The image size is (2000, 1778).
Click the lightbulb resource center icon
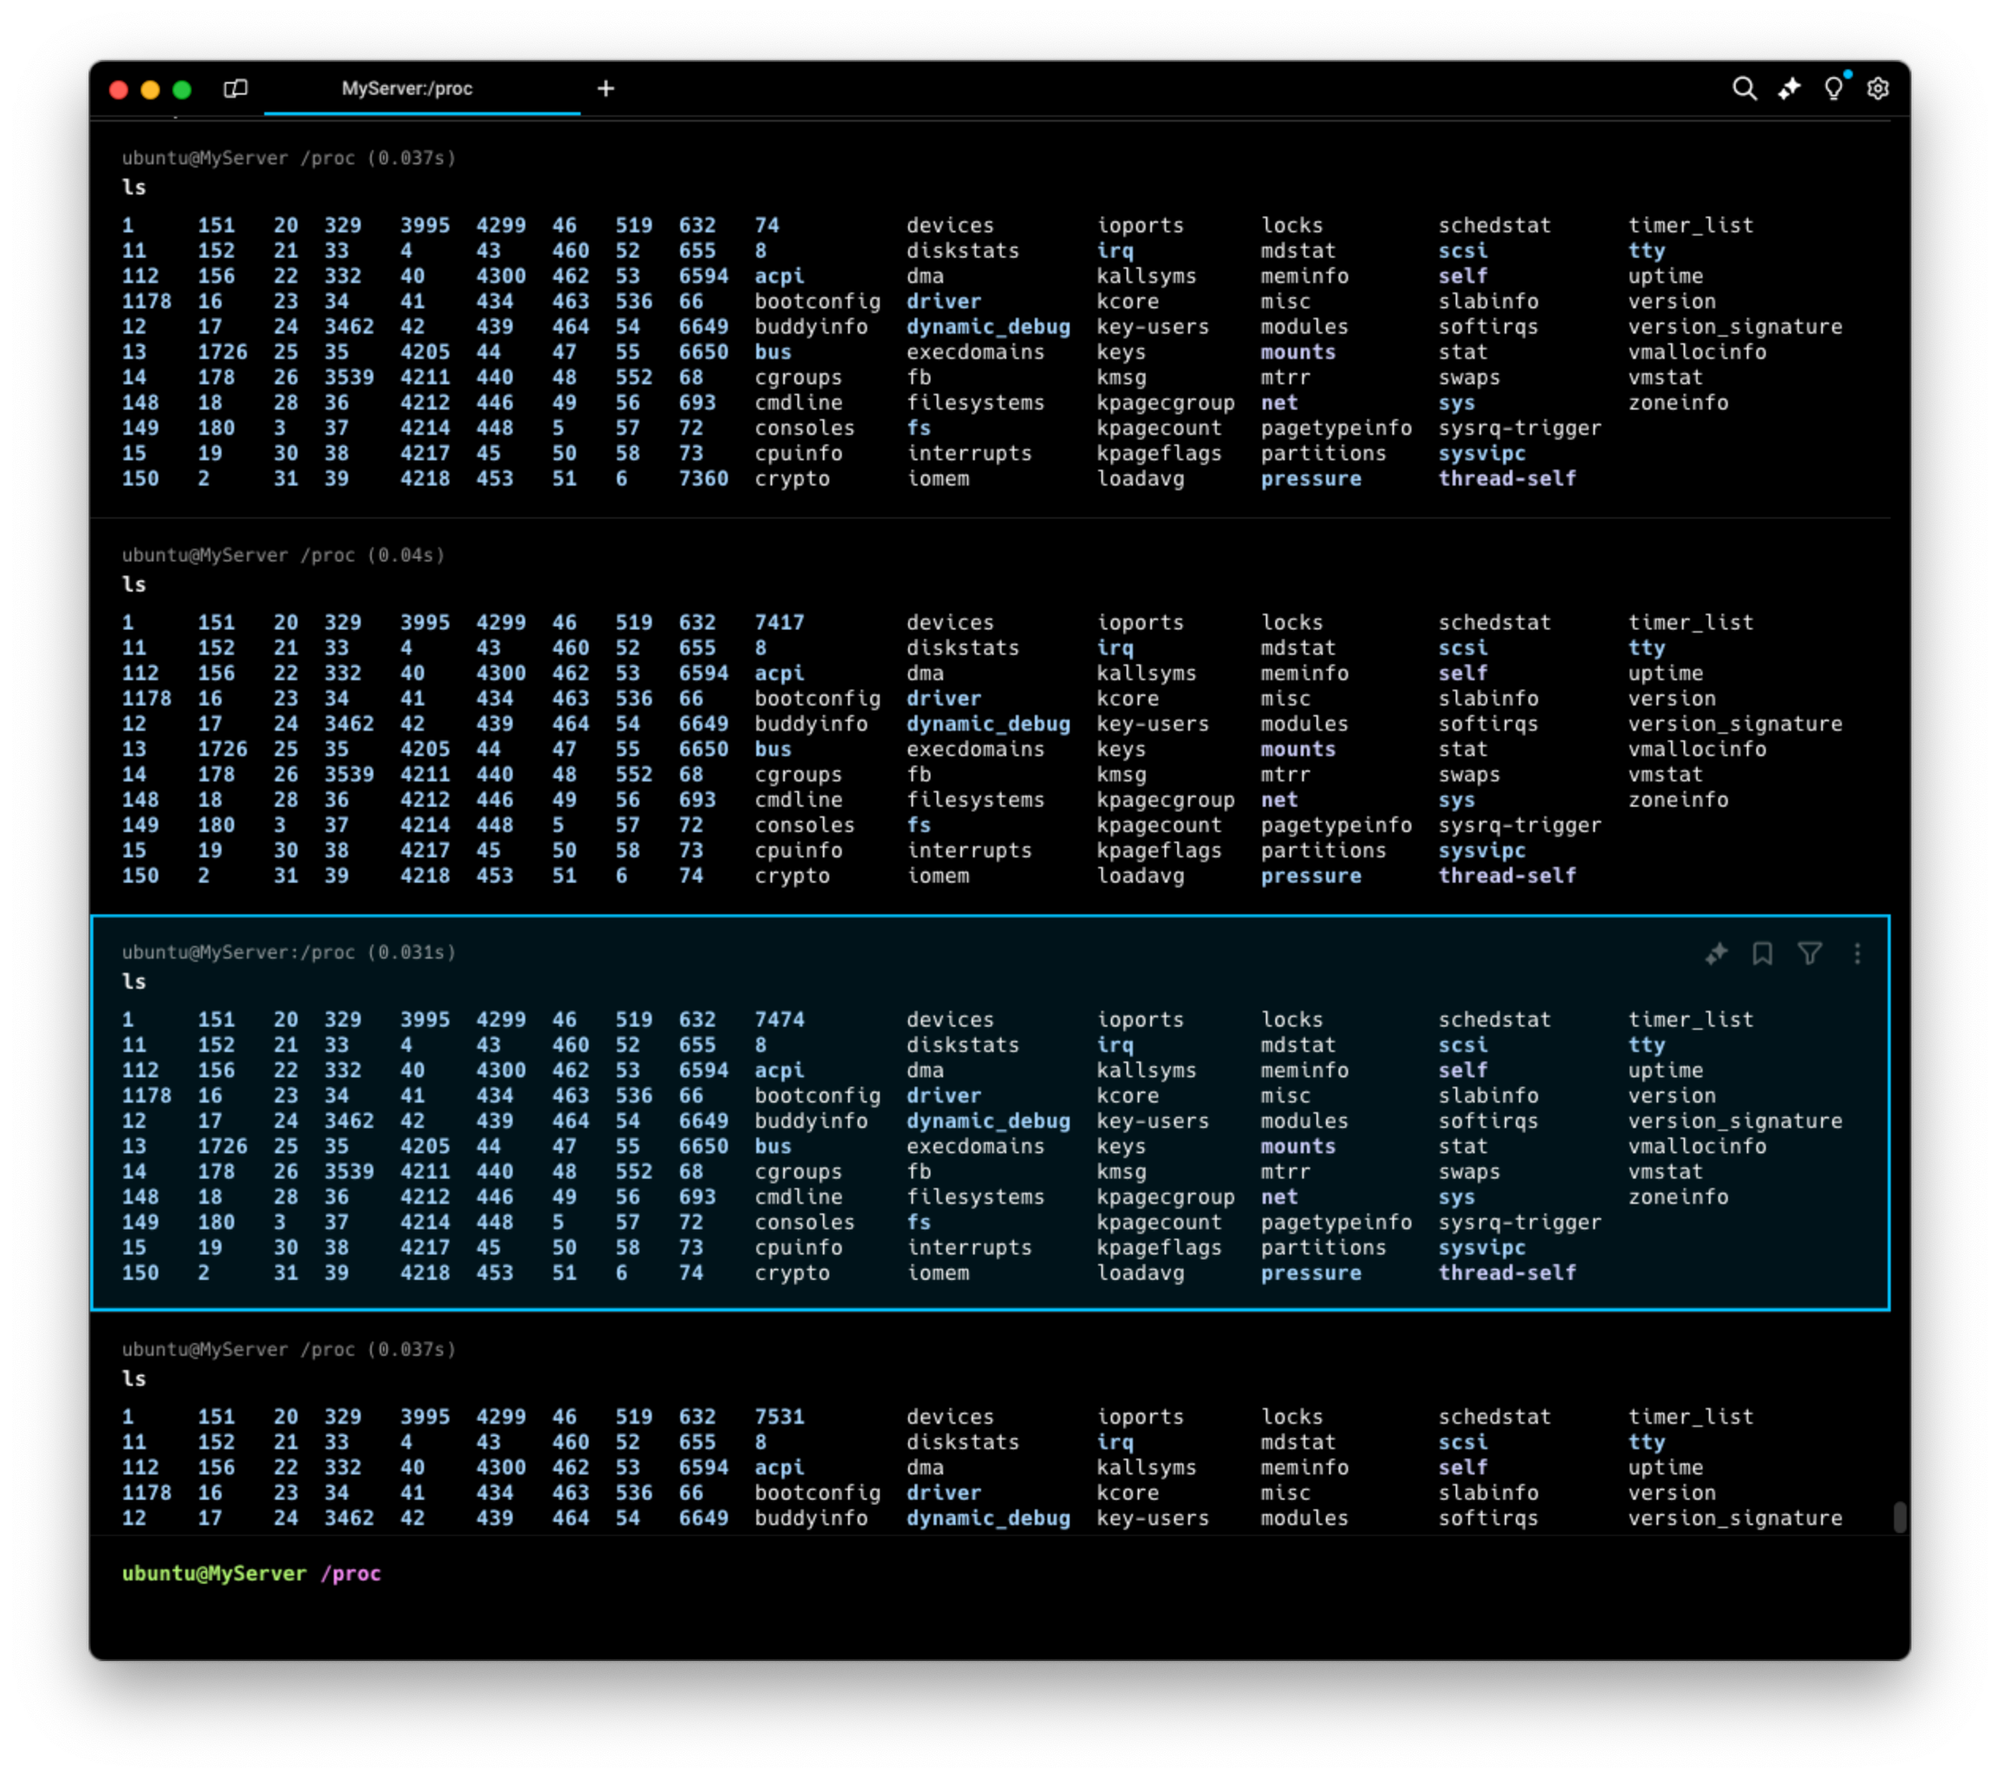tap(1833, 89)
